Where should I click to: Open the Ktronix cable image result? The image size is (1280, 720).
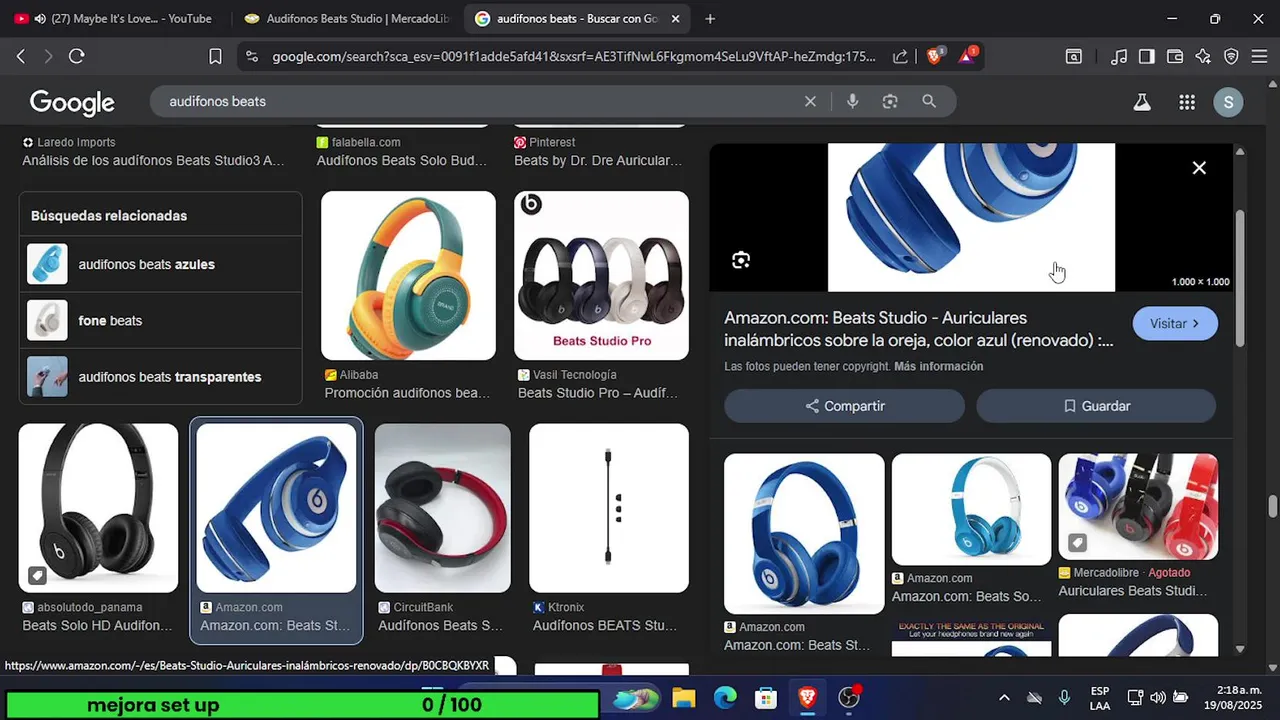[609, 508]
